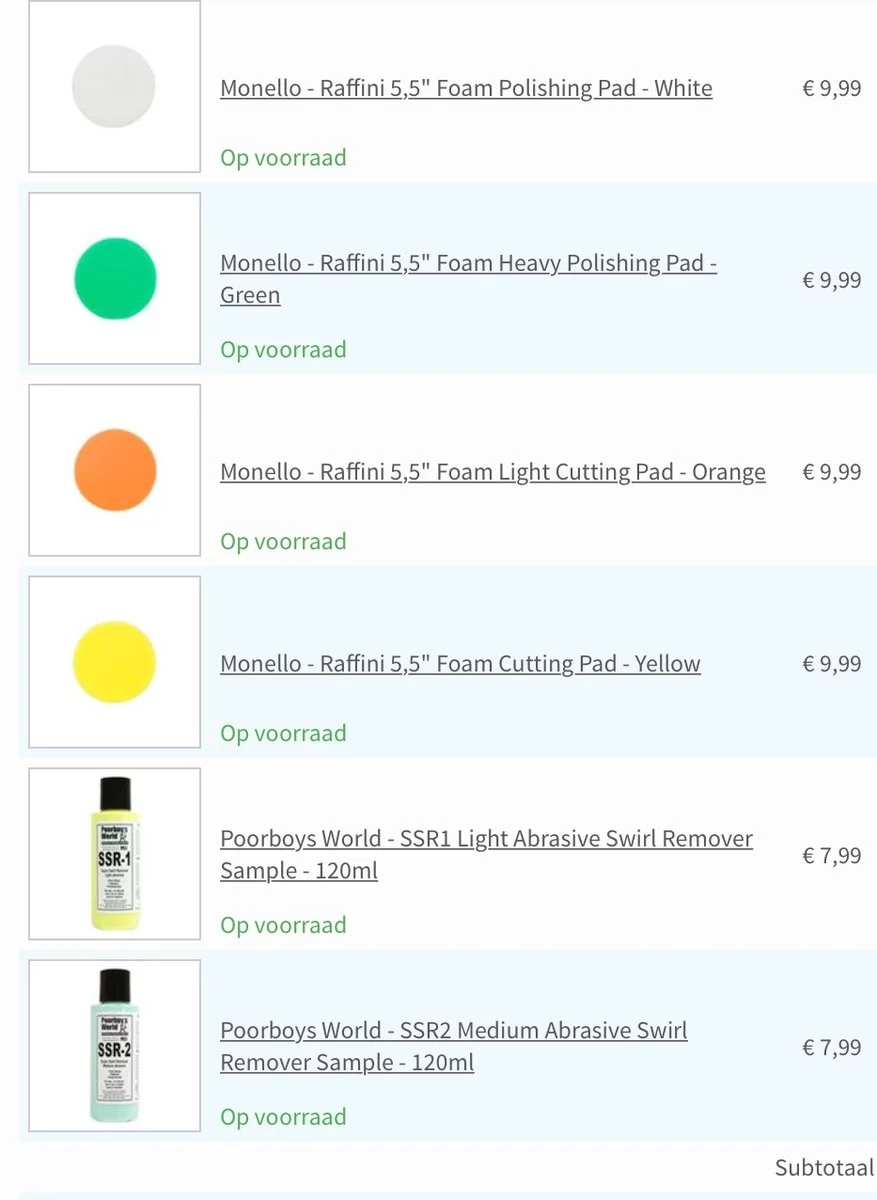Click the € 7,99 price of SSR2 sample
This screenshot has height=1200, width=877.
point(831,1048)
